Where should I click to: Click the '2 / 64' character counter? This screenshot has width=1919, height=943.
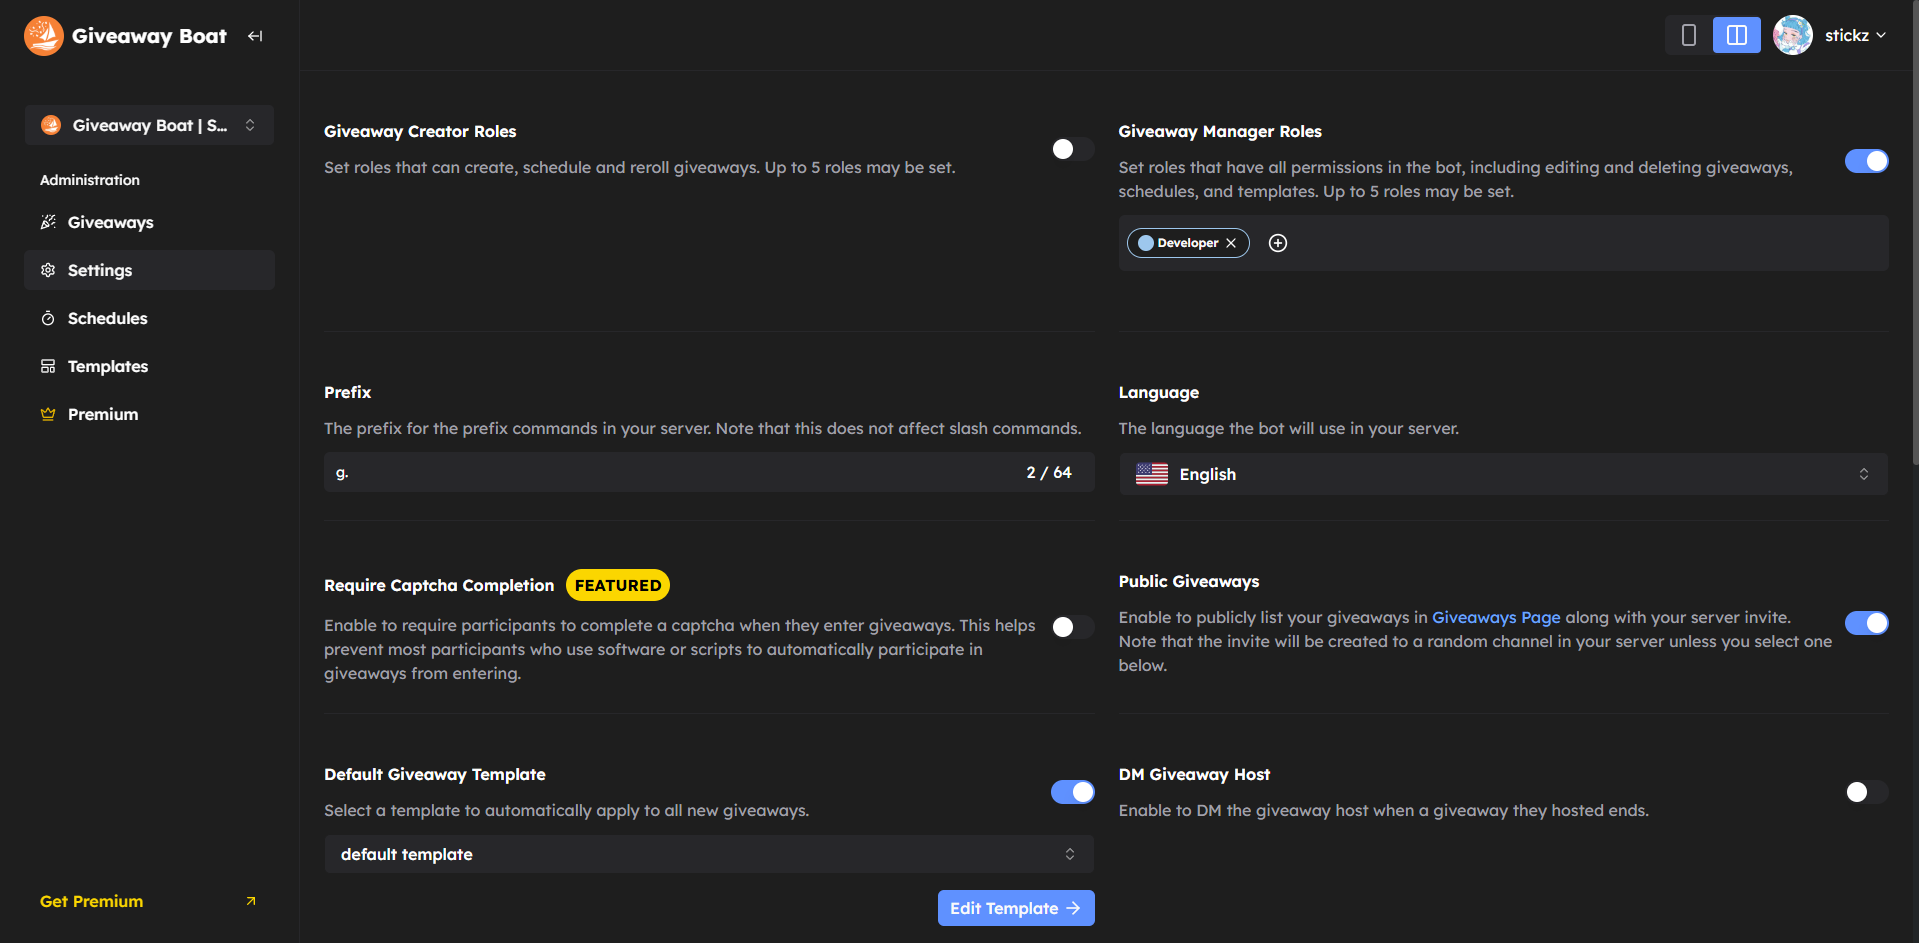point(1049,472)
